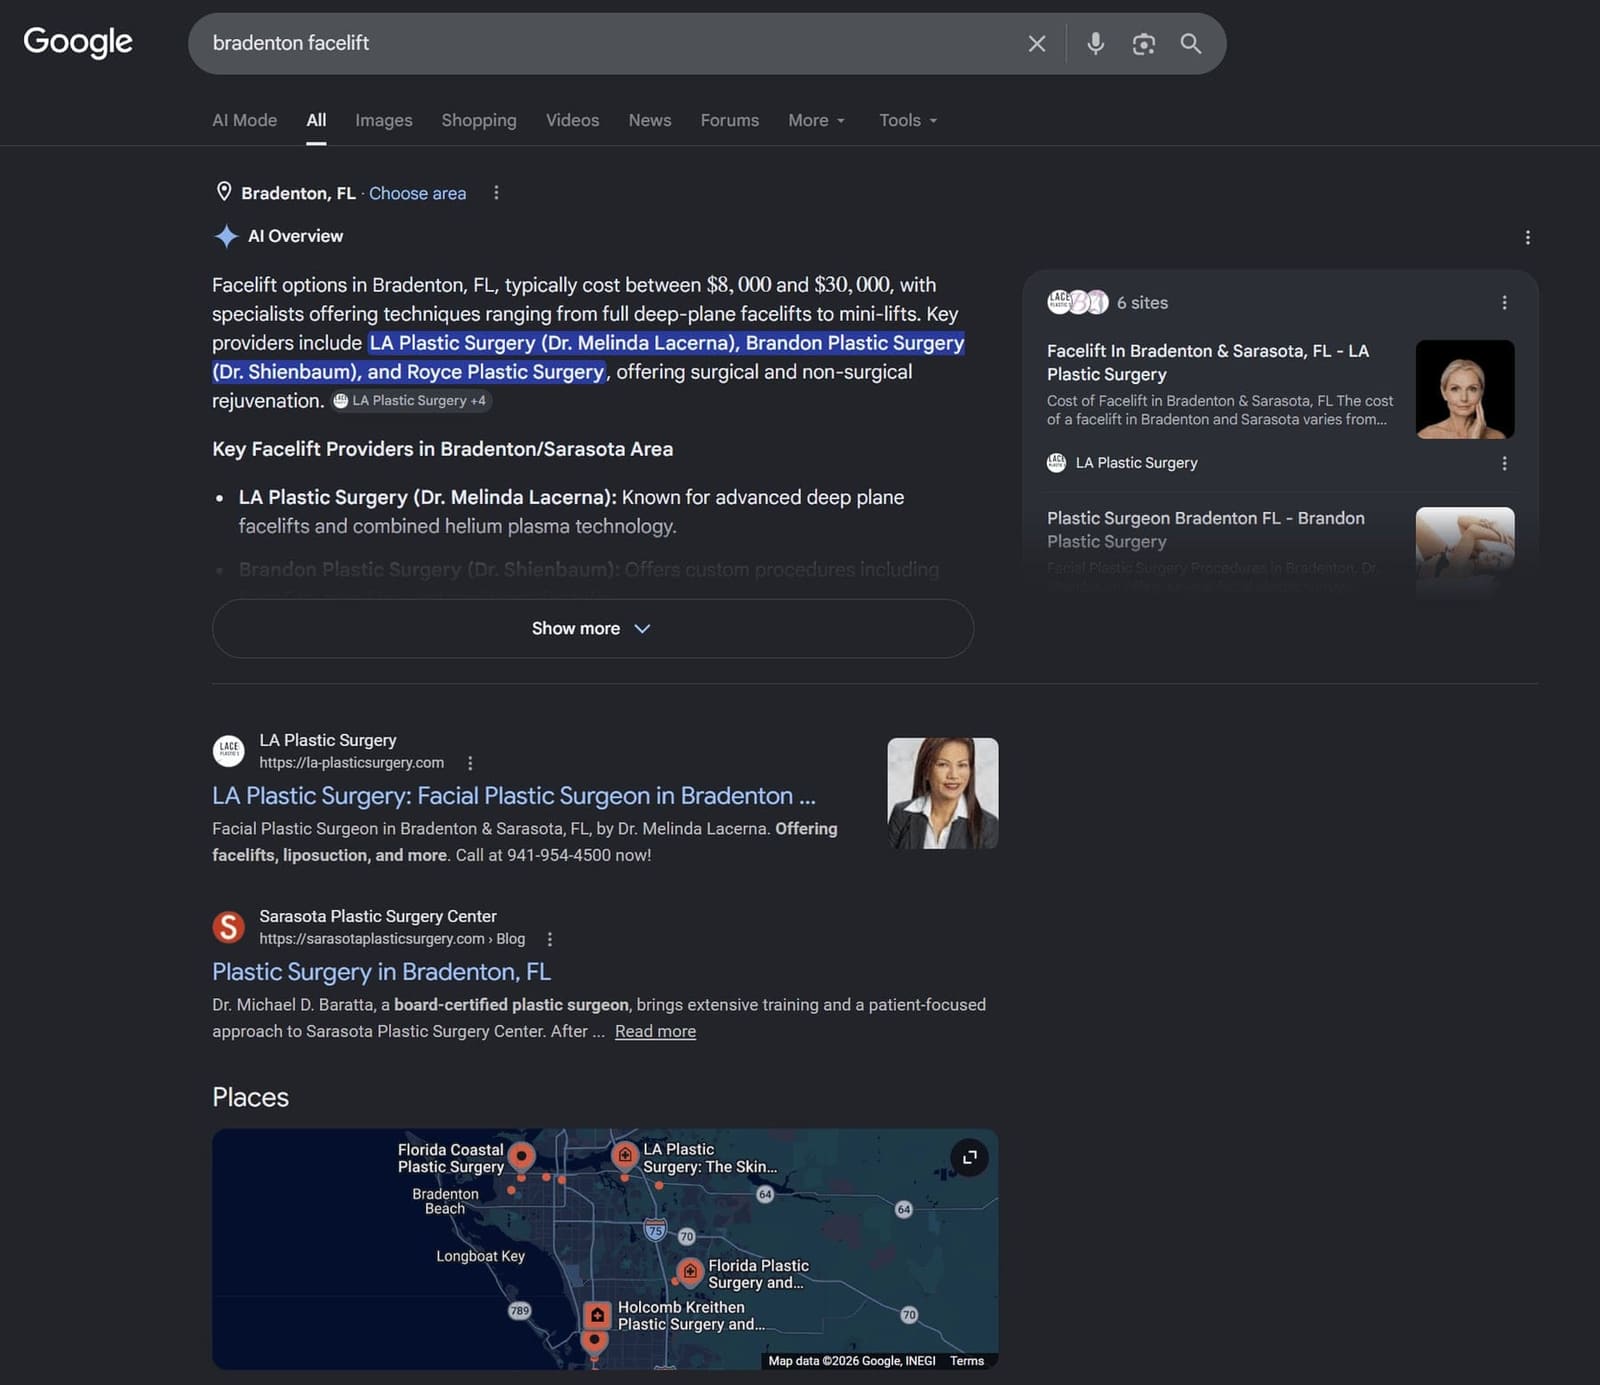Click the Read more link
Screen dimensions: 1600x1385
pyautogui.click(x=655, y=1031)
